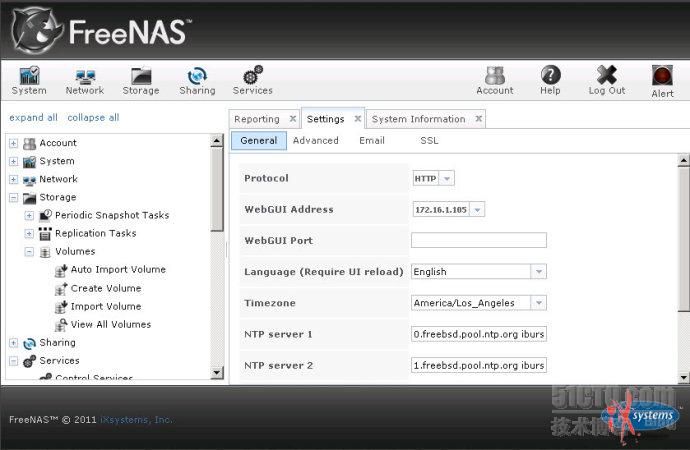Screen dimensions: 690x450
Task: Click the WebGUI Port input field
Action: click(479, 240)
